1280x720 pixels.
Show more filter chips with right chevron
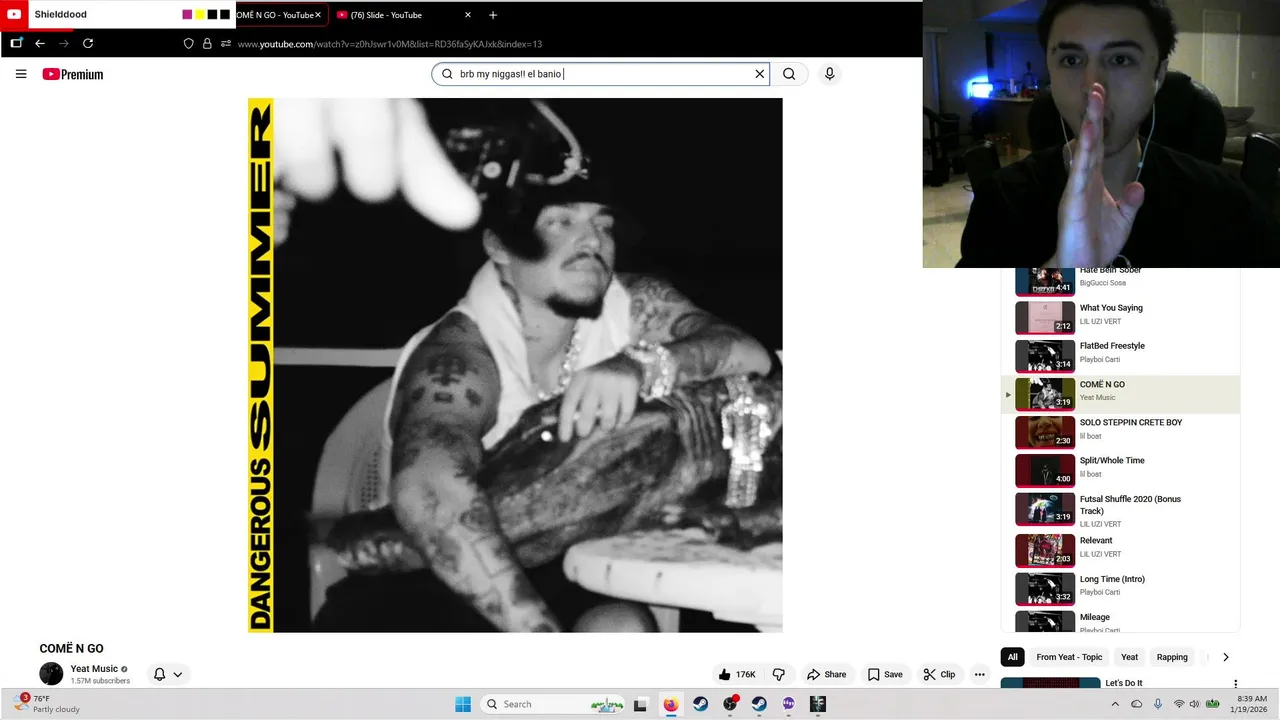[x=1226, y=657]
